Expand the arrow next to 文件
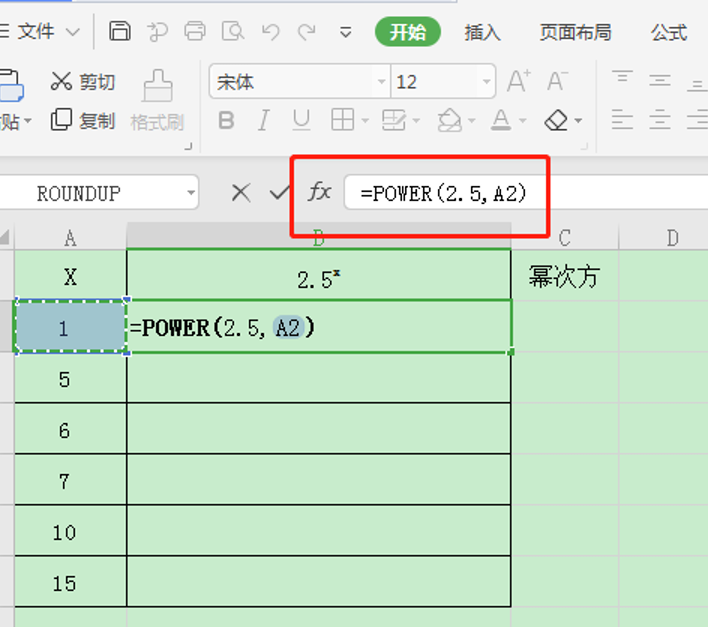Image resolution: width=708 pixels, height=627 pixels. click(72, 32)
